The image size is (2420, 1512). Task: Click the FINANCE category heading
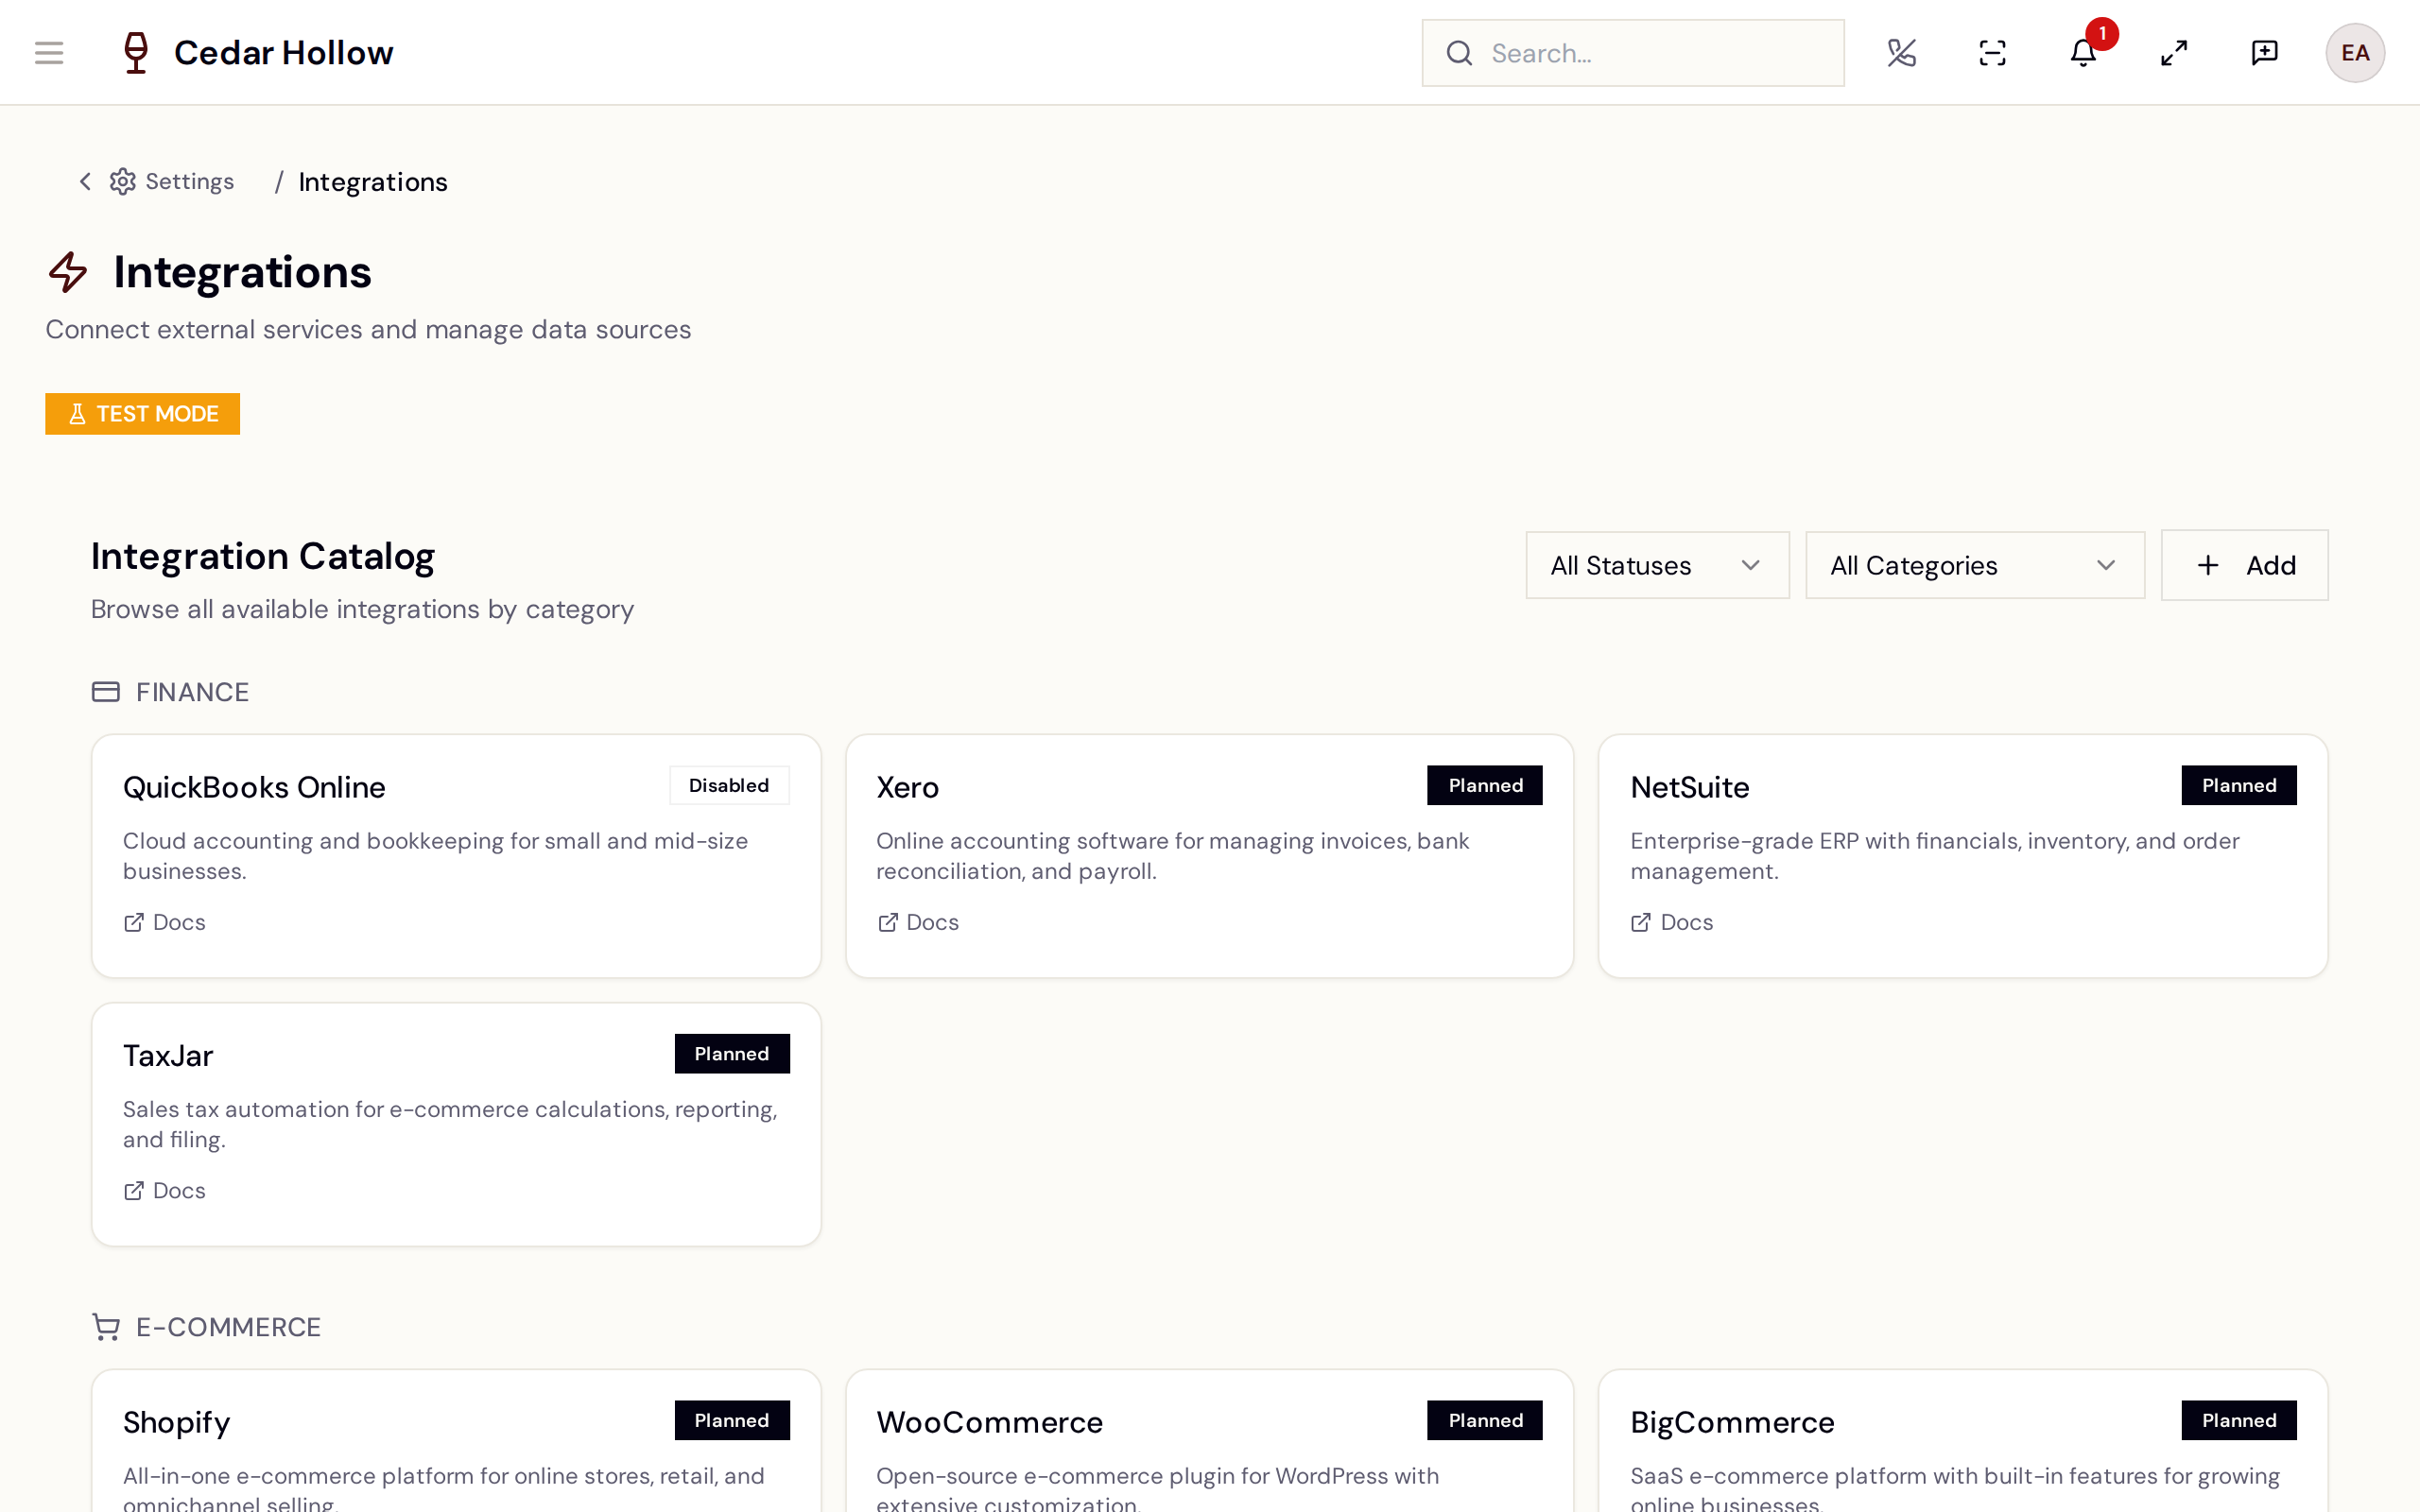(192, 692)
